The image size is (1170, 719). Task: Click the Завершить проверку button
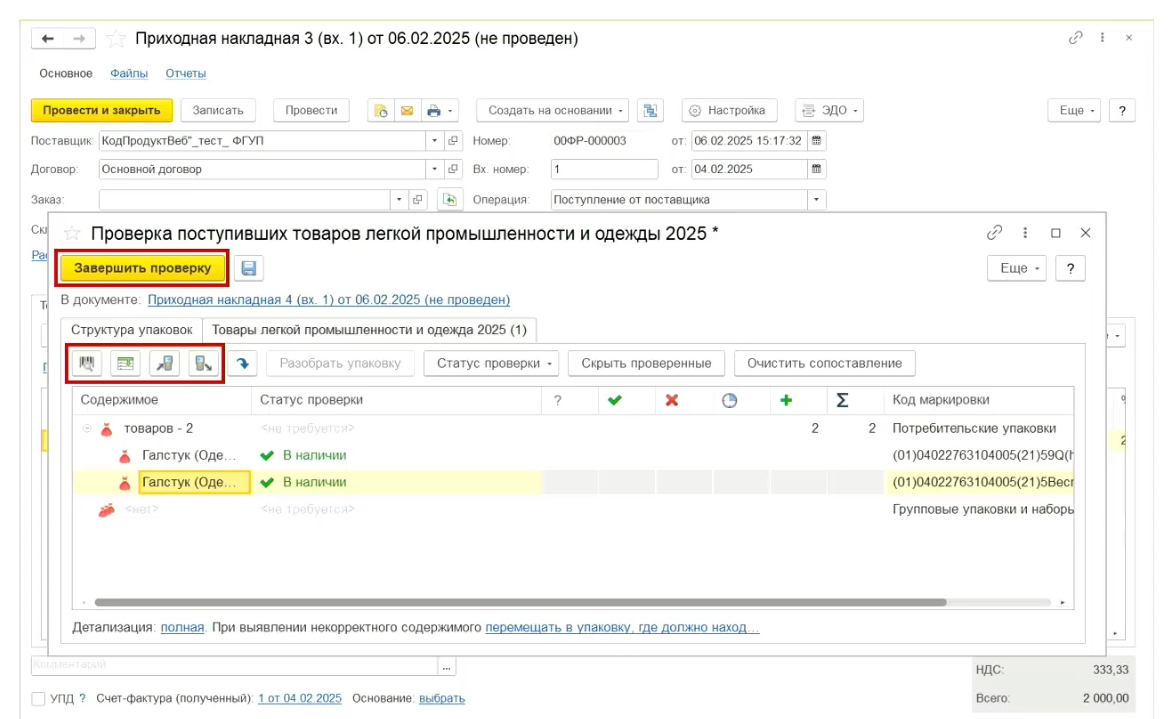[x=142, y=268]
